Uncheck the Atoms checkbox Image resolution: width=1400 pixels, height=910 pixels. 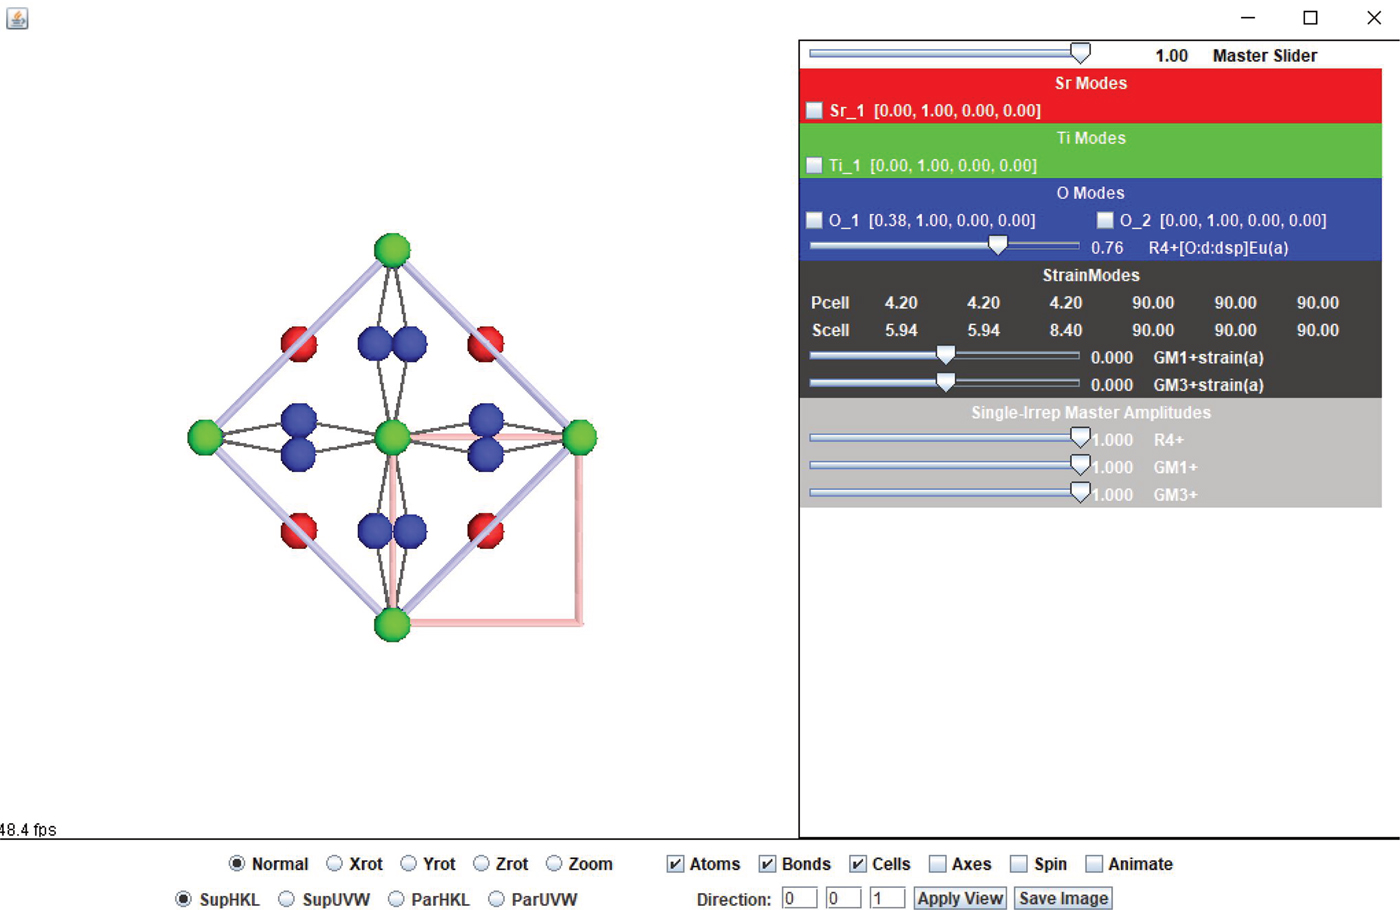pyautogui.click(x=675, y=864)
